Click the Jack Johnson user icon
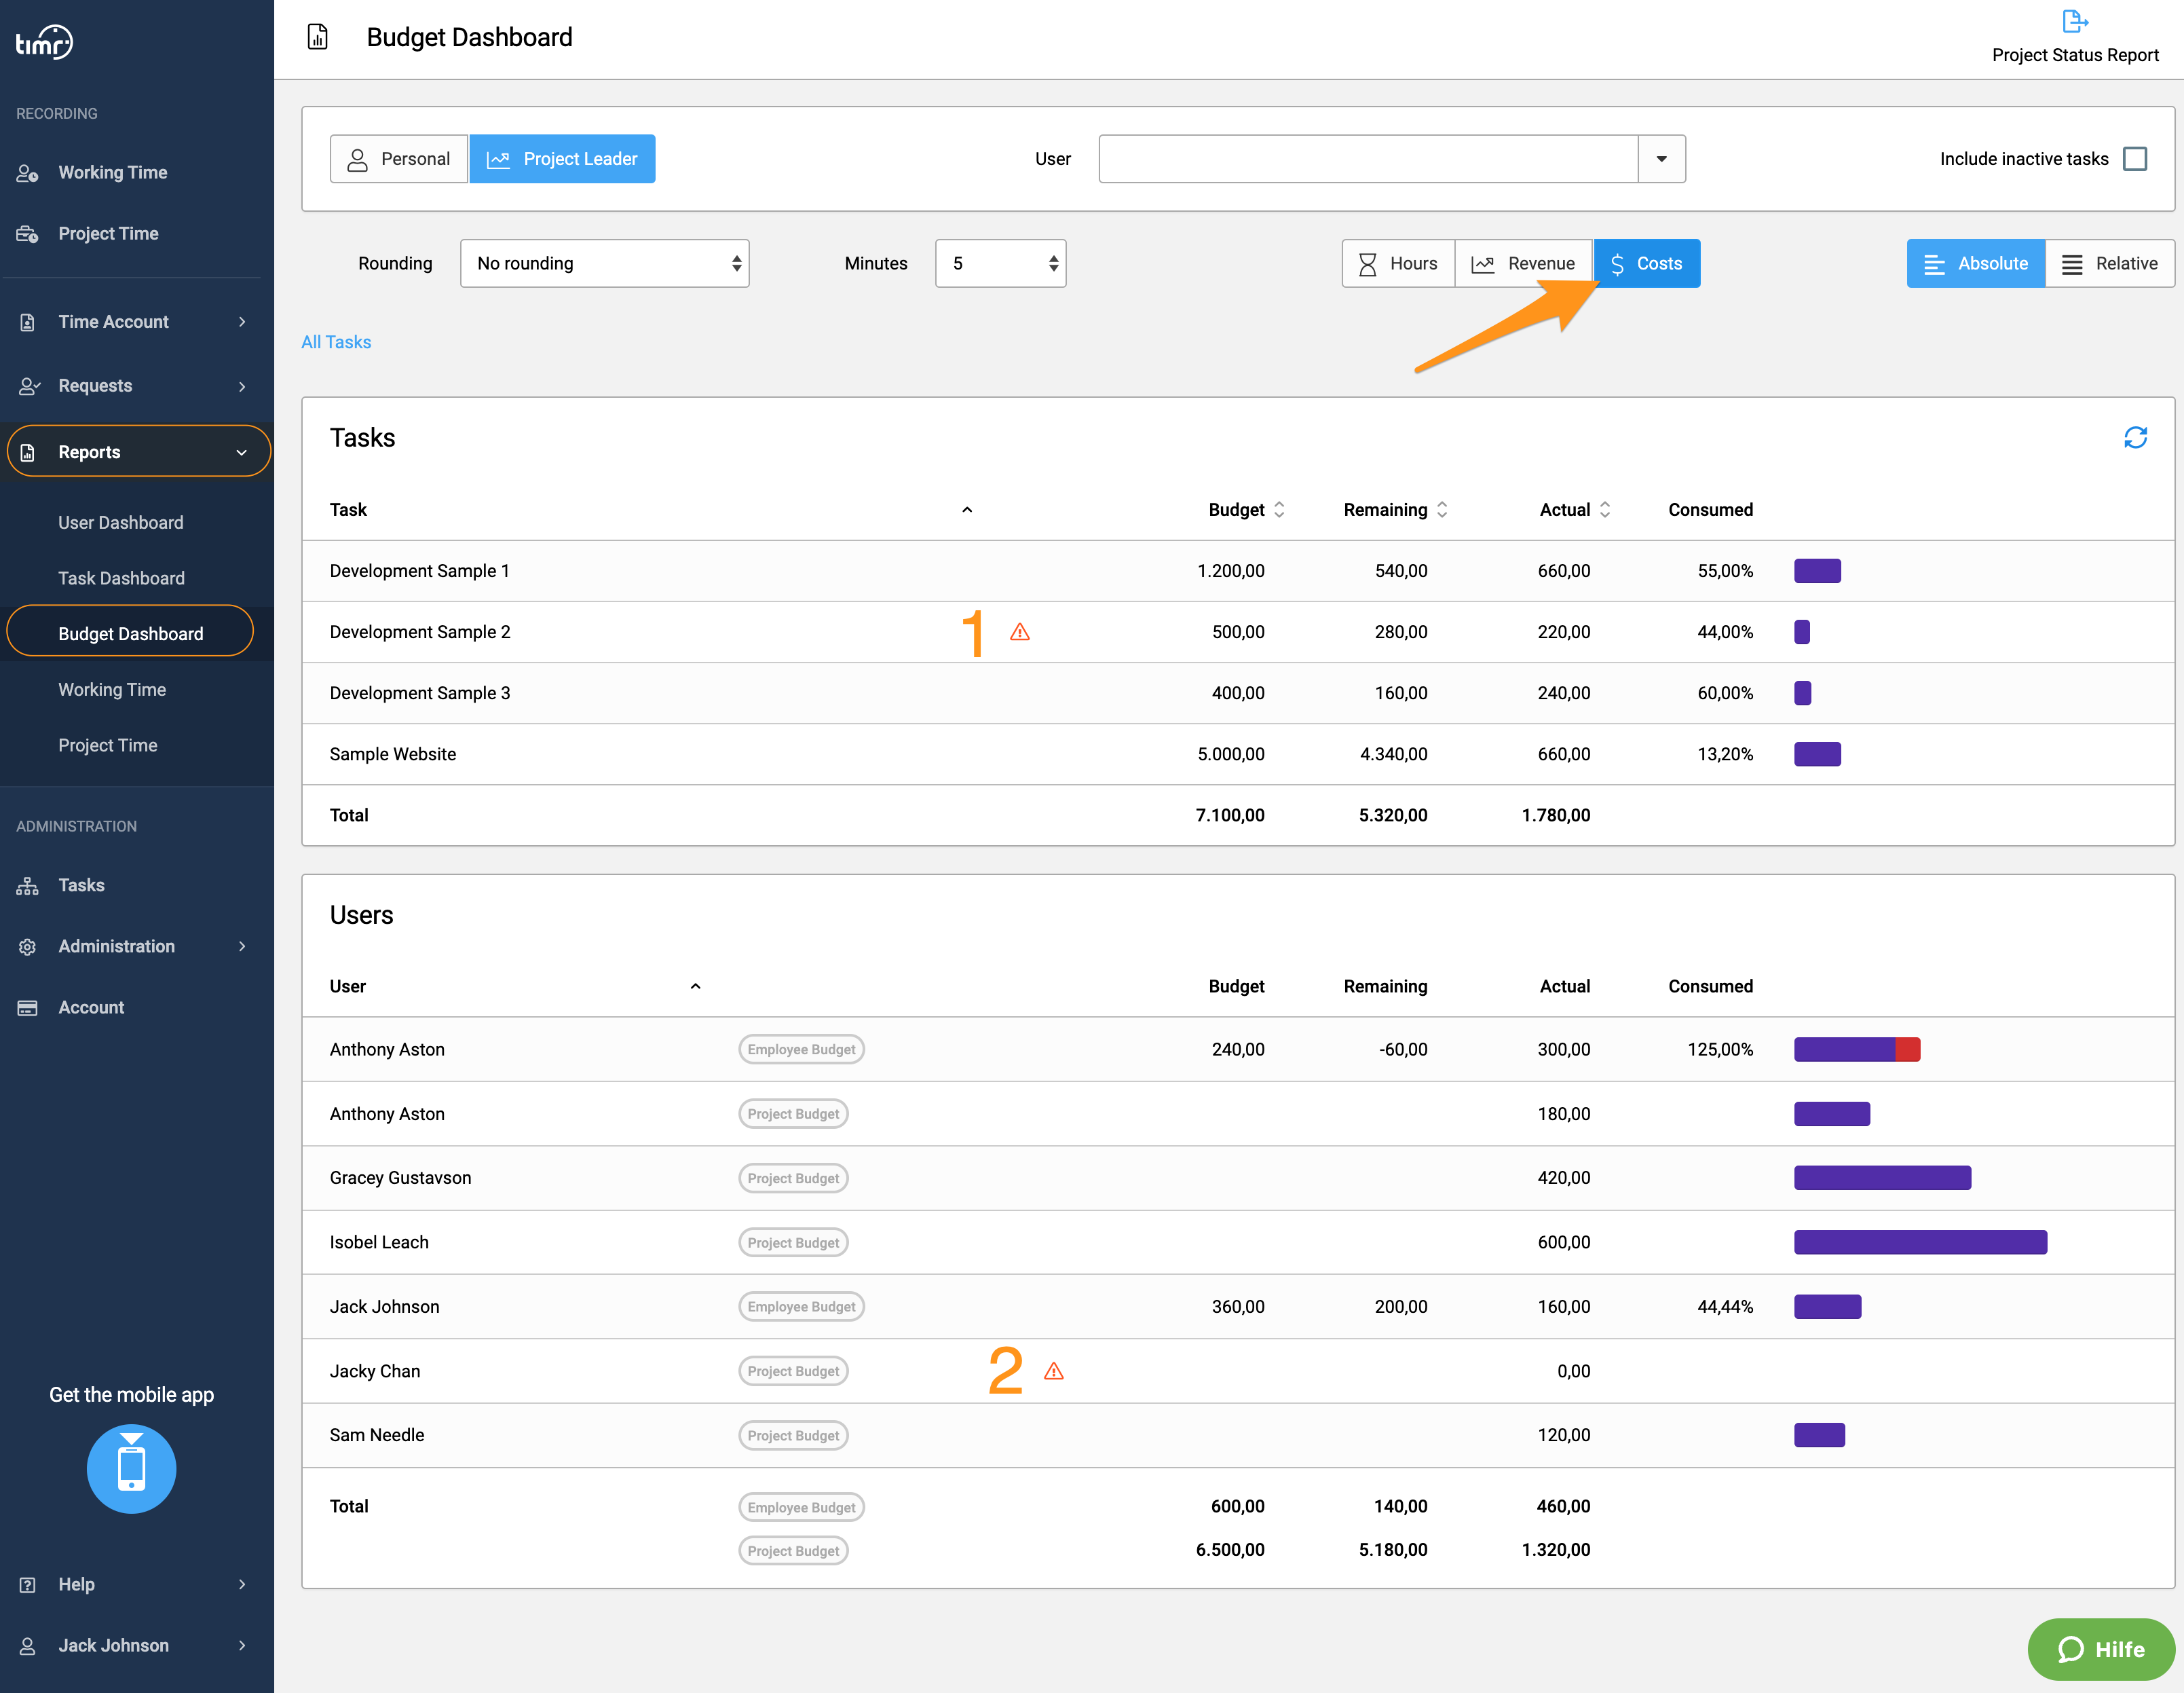This screenshot has height=1693, width=2184. click(x=27, y=1646)
